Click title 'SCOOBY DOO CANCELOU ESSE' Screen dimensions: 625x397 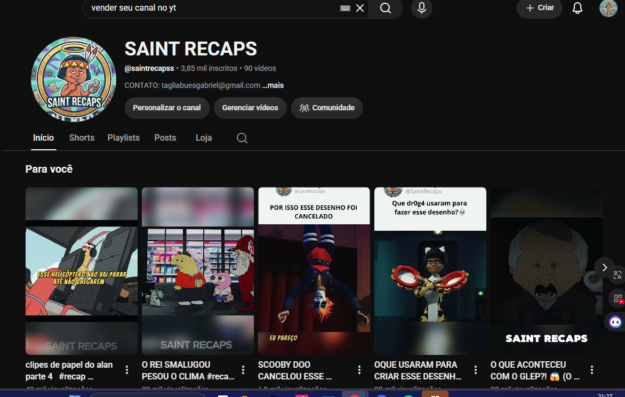point(295,371)
